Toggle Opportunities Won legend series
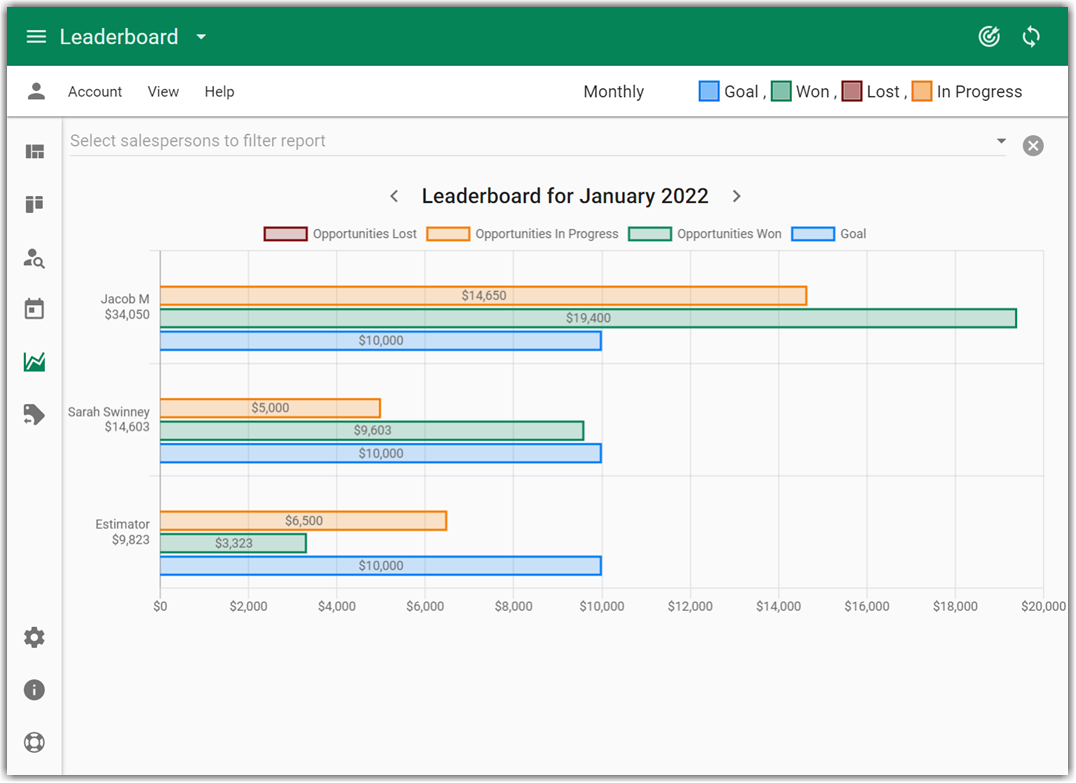This screenshot has height=783, width=1076. [705, 234]
